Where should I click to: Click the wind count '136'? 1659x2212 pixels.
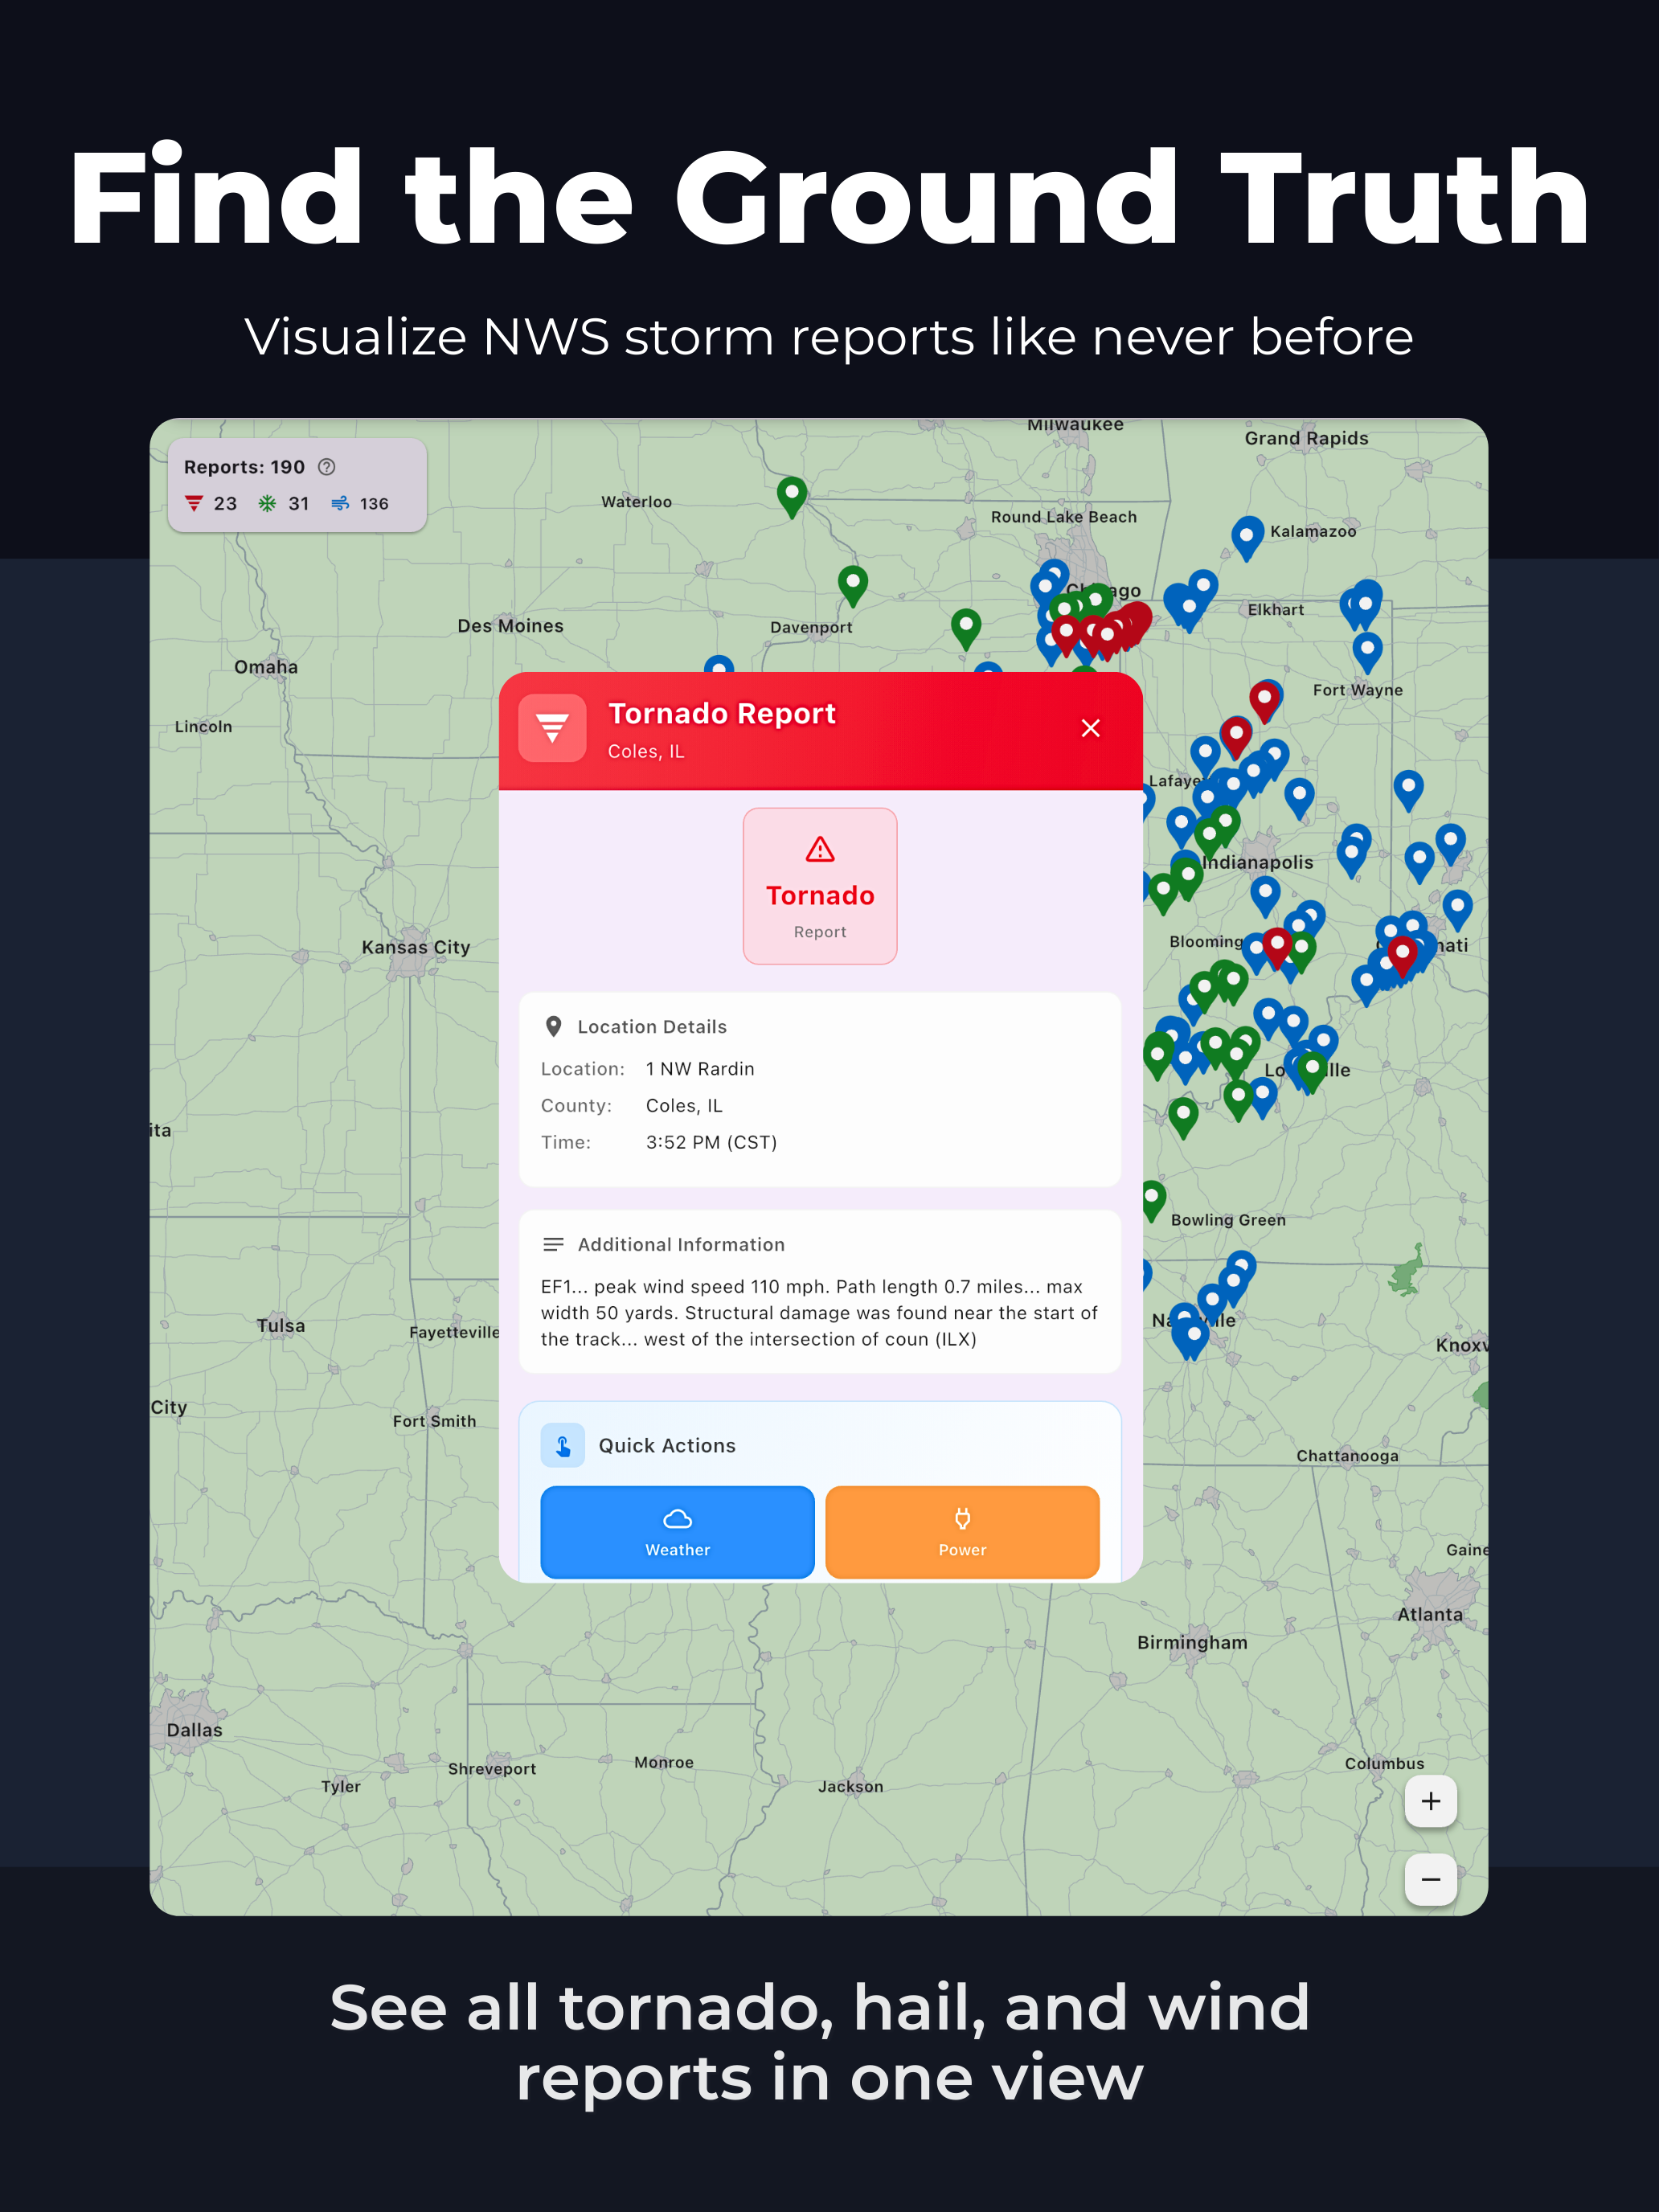point(374,504)
